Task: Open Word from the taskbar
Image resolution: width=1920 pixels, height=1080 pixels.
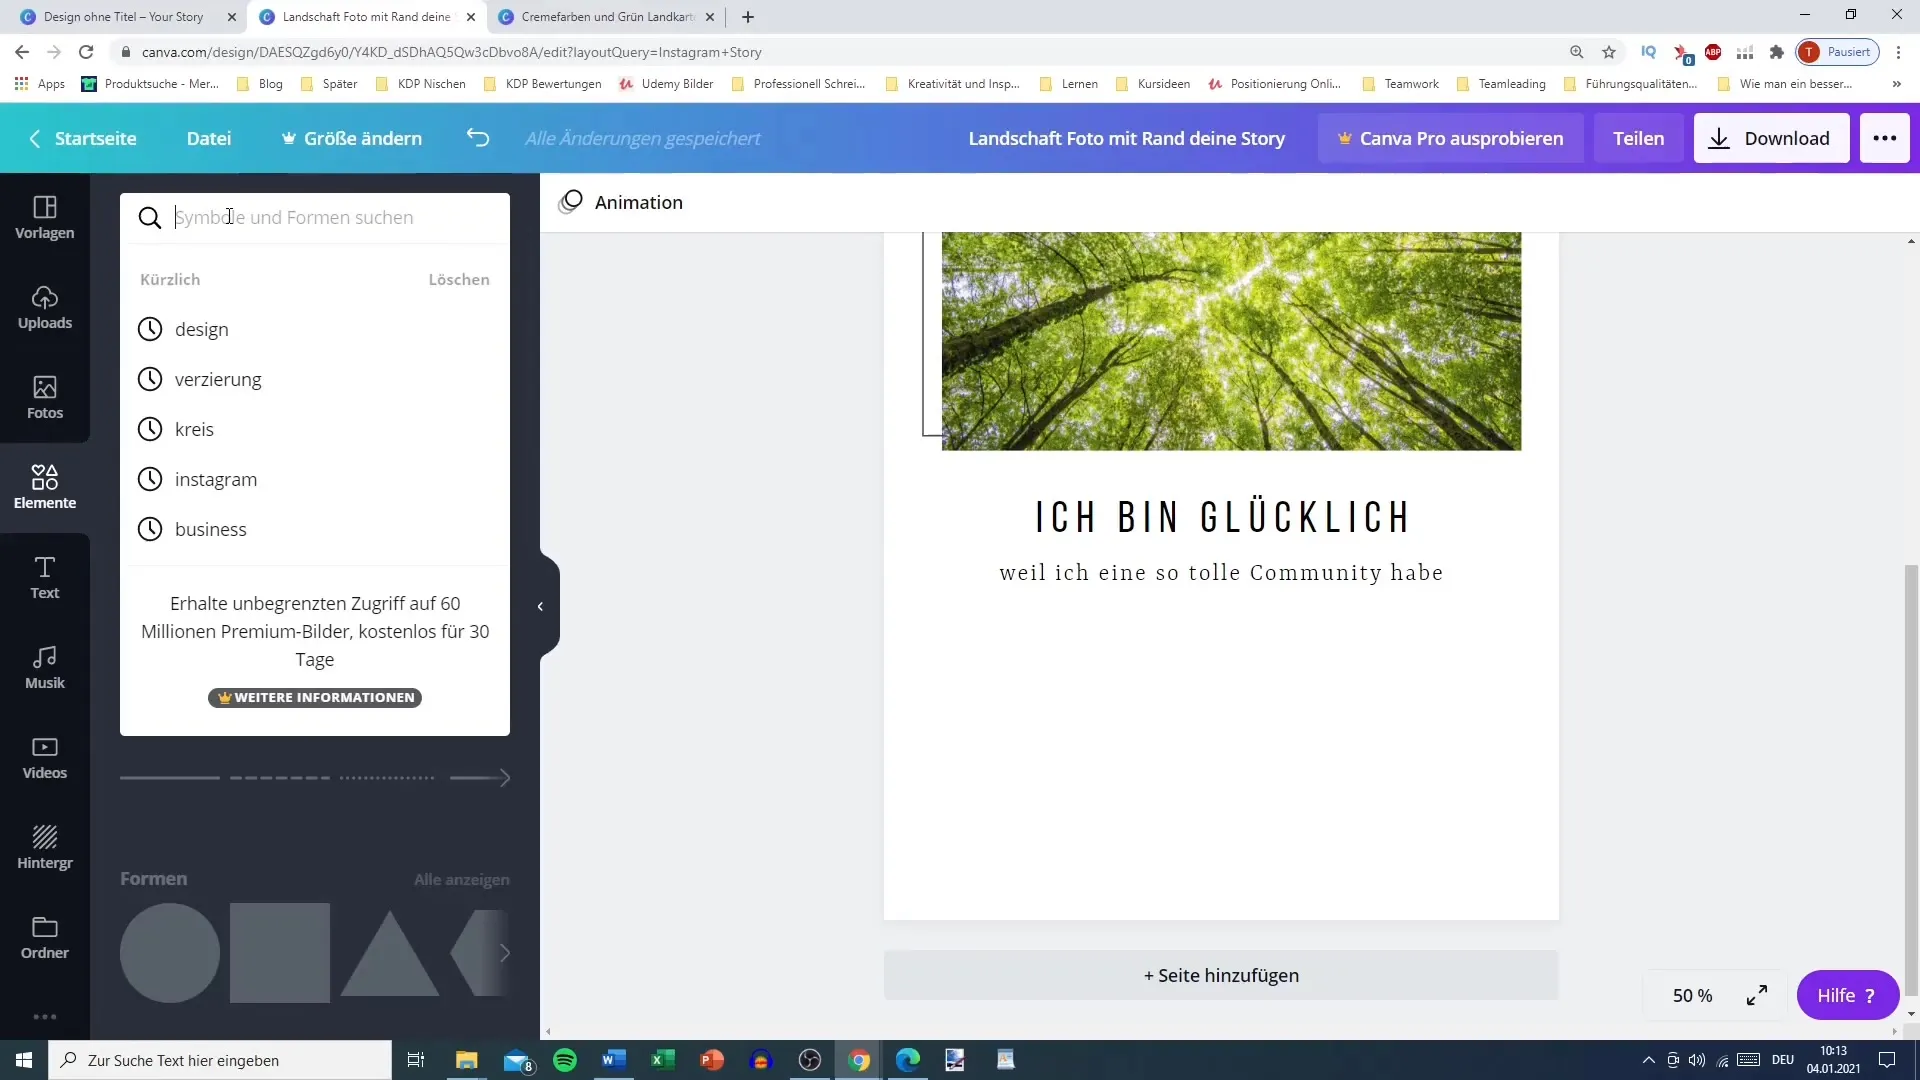Action: coord(614,1060)
